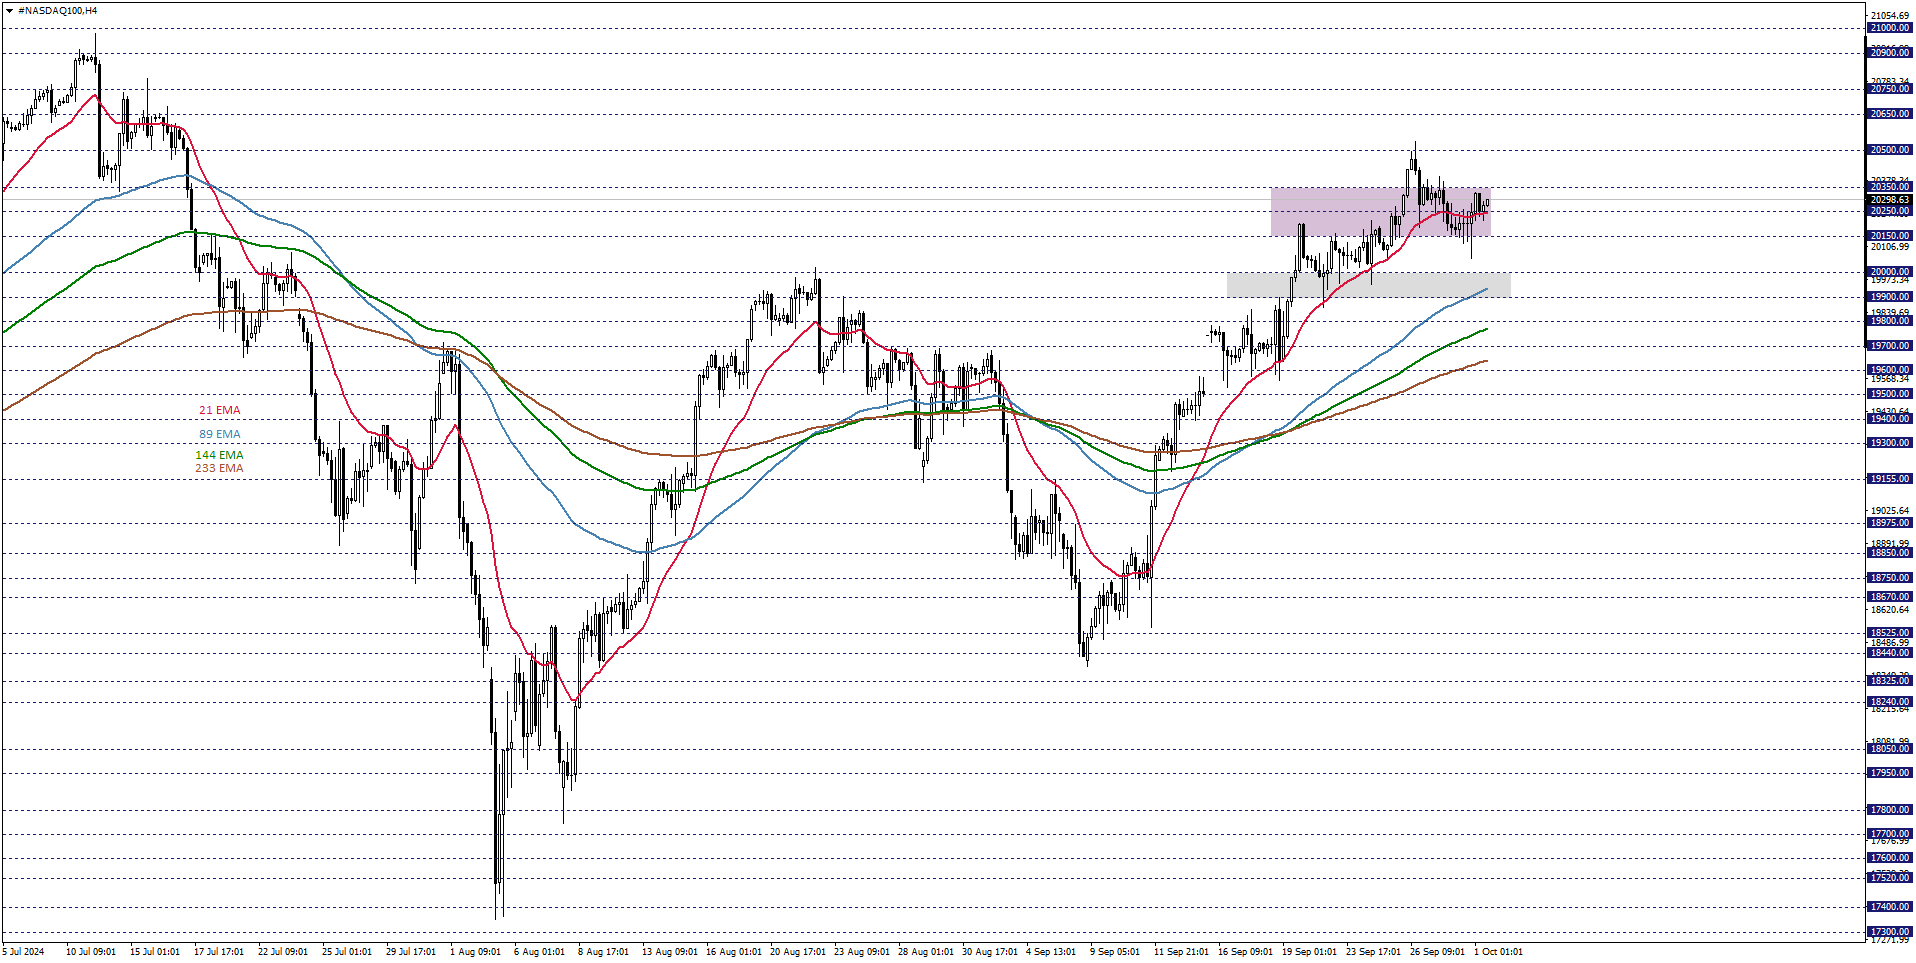Image resolution: width=1916 pixels, height=963 pixels.
Task: Click the 17800.00 price level label
Action: [x=1890, y=810]
